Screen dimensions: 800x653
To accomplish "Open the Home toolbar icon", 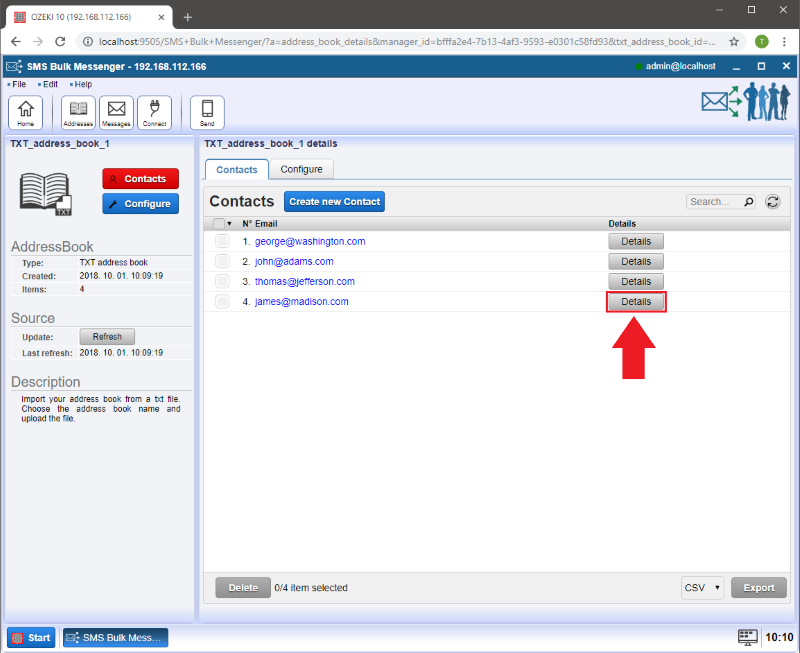I will click(25, 112).
